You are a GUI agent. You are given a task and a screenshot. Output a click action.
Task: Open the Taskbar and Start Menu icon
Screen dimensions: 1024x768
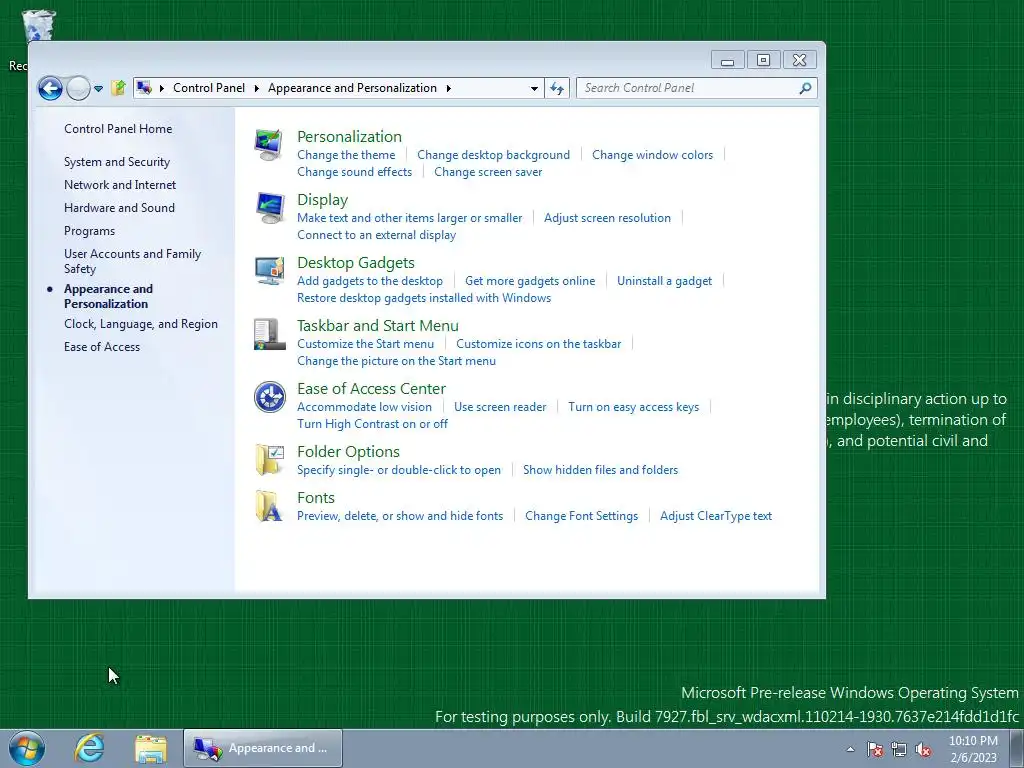point(269,334)
